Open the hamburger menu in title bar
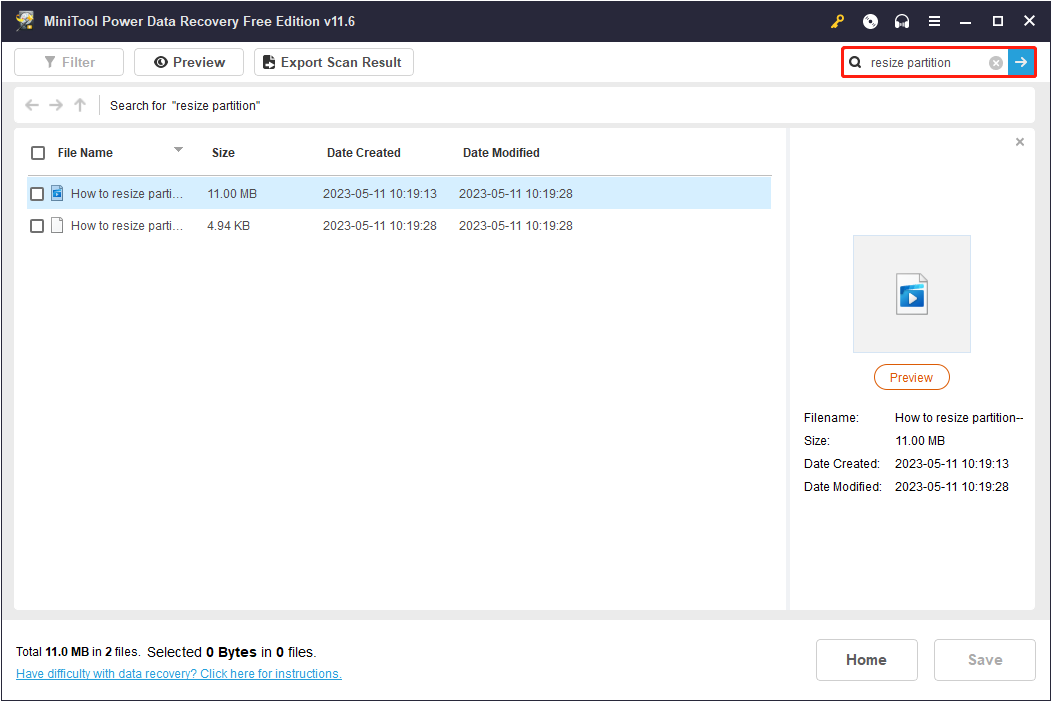The height and width of the screenshot is (703, 1053). [x=934, y=21]
